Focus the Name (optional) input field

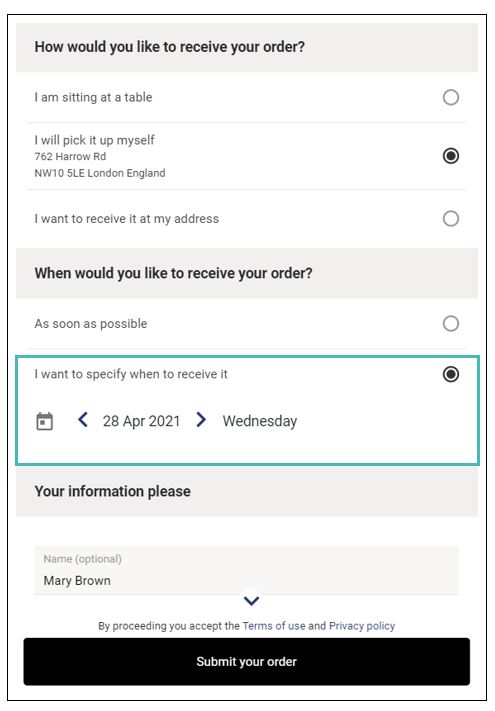pyautogui.click(x=247, y=570)
